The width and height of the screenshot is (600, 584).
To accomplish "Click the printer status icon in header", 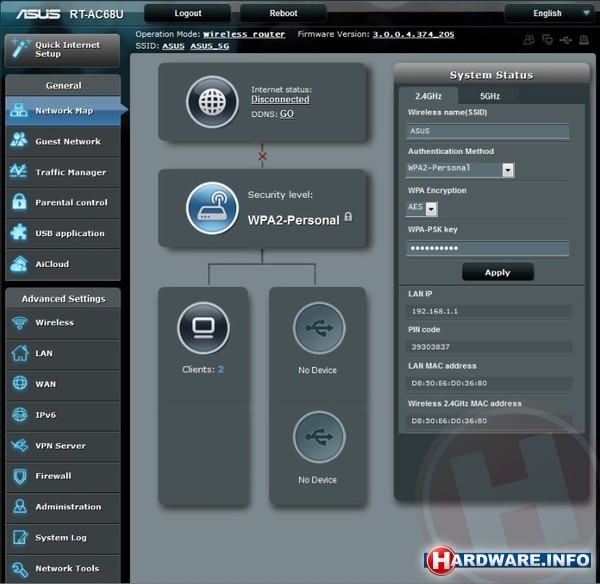I will (584, 39).
